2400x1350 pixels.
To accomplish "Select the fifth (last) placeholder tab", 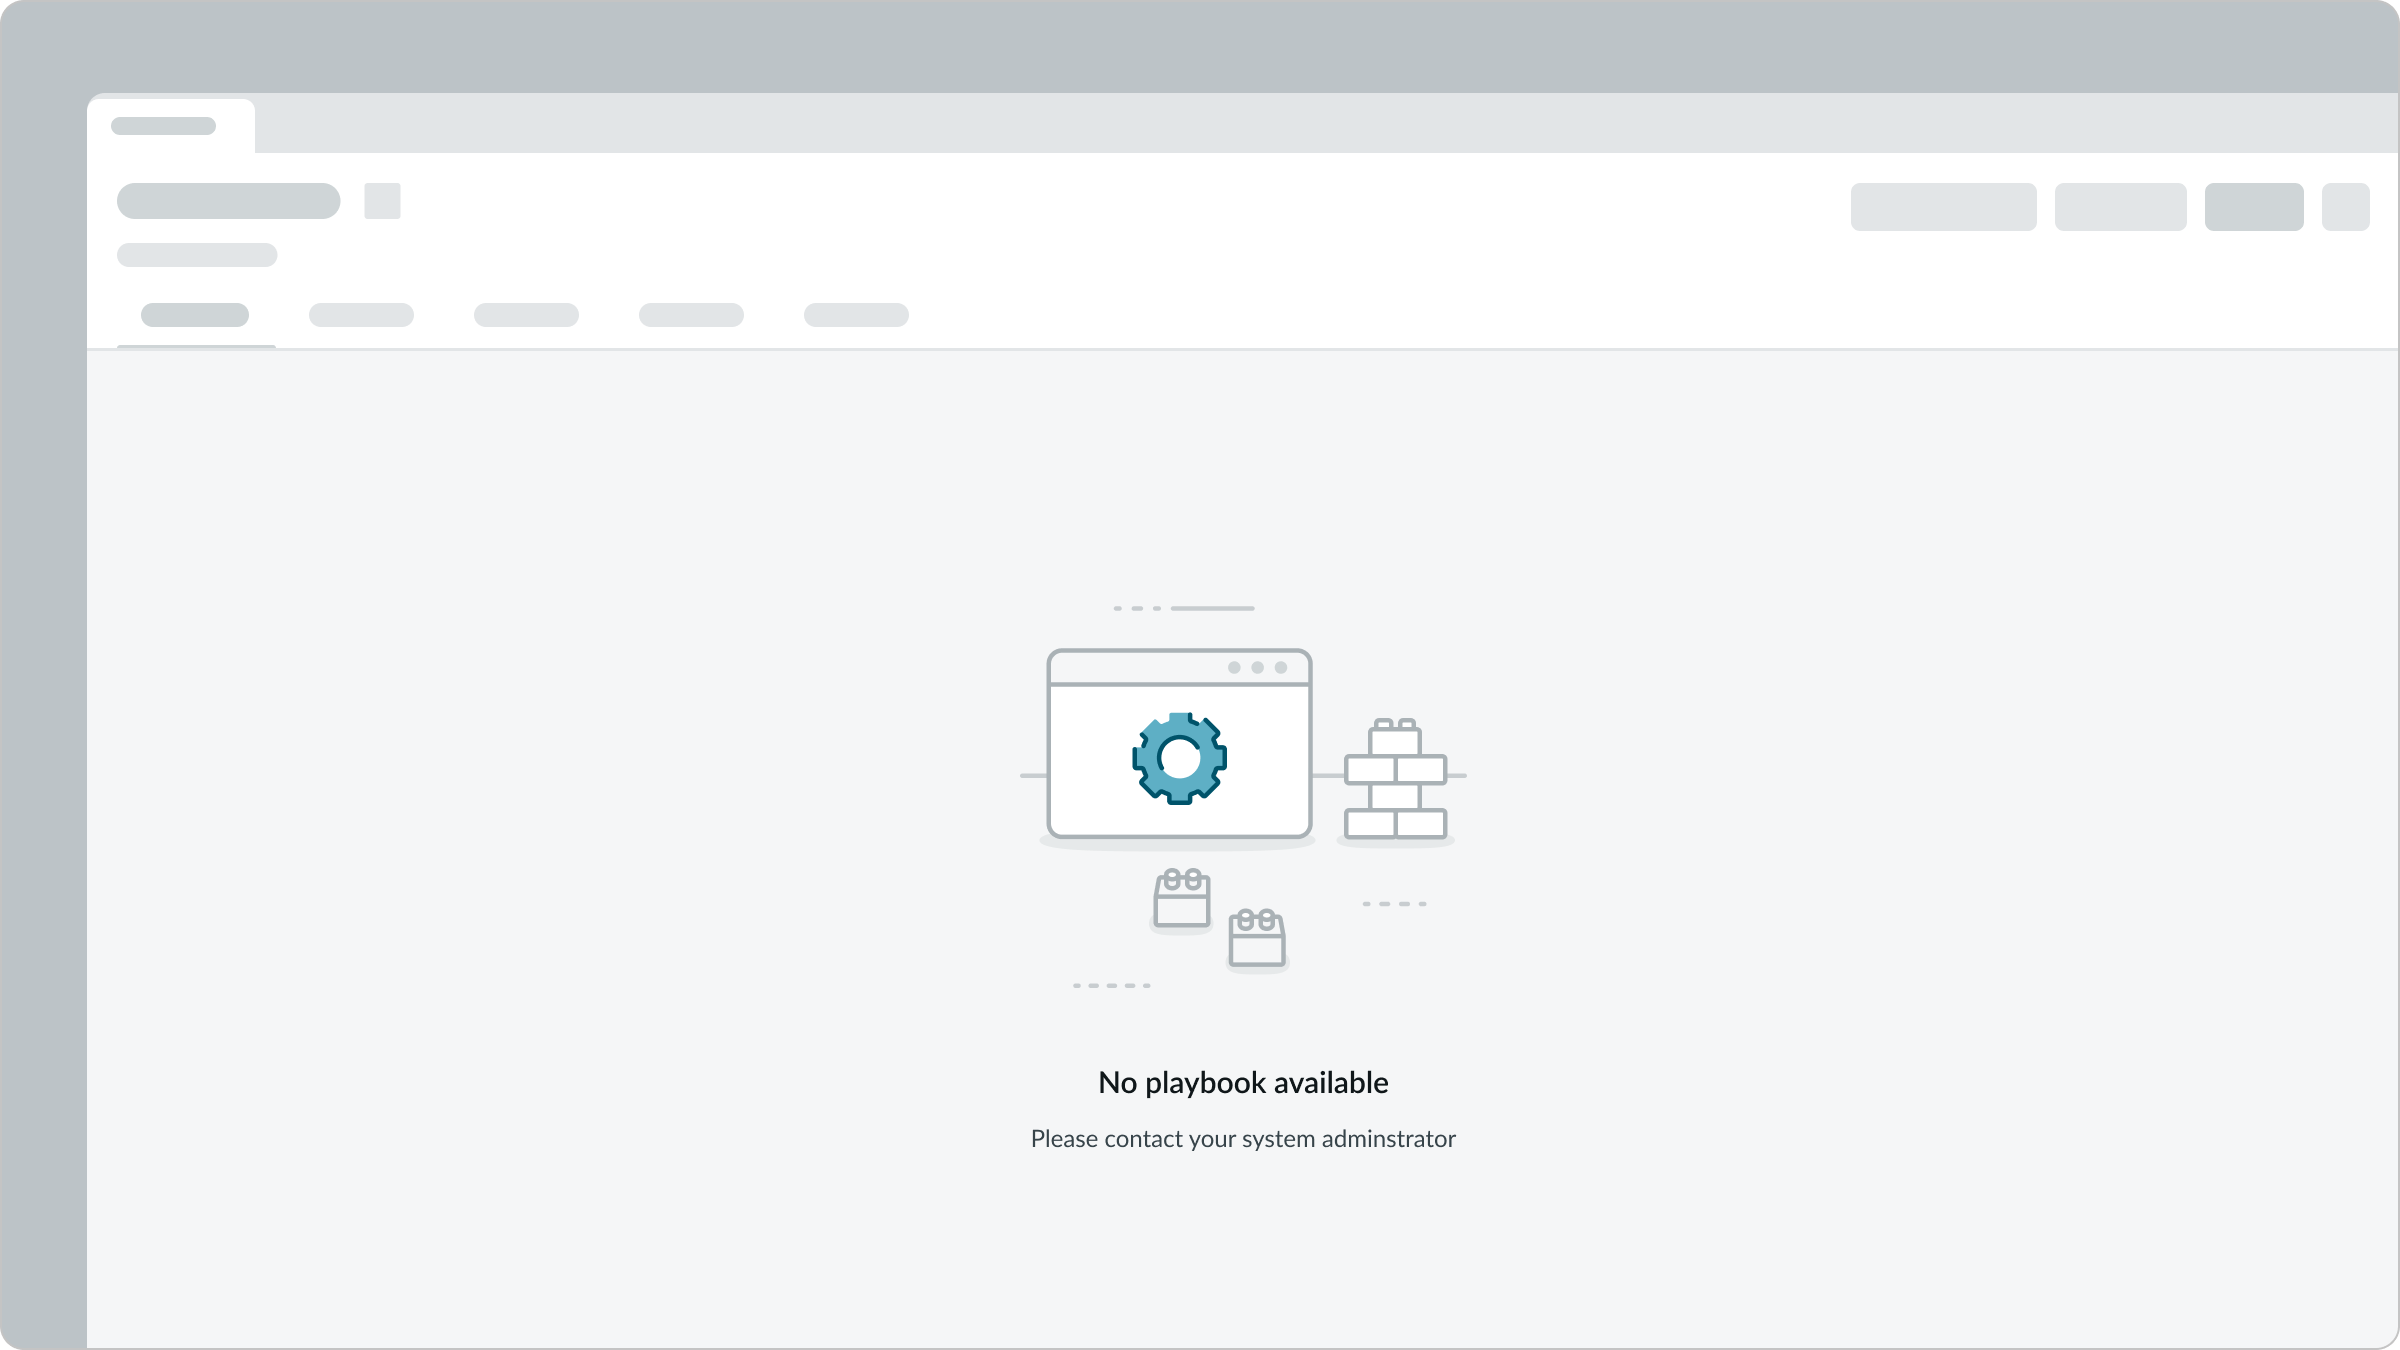I will point(856,315).
